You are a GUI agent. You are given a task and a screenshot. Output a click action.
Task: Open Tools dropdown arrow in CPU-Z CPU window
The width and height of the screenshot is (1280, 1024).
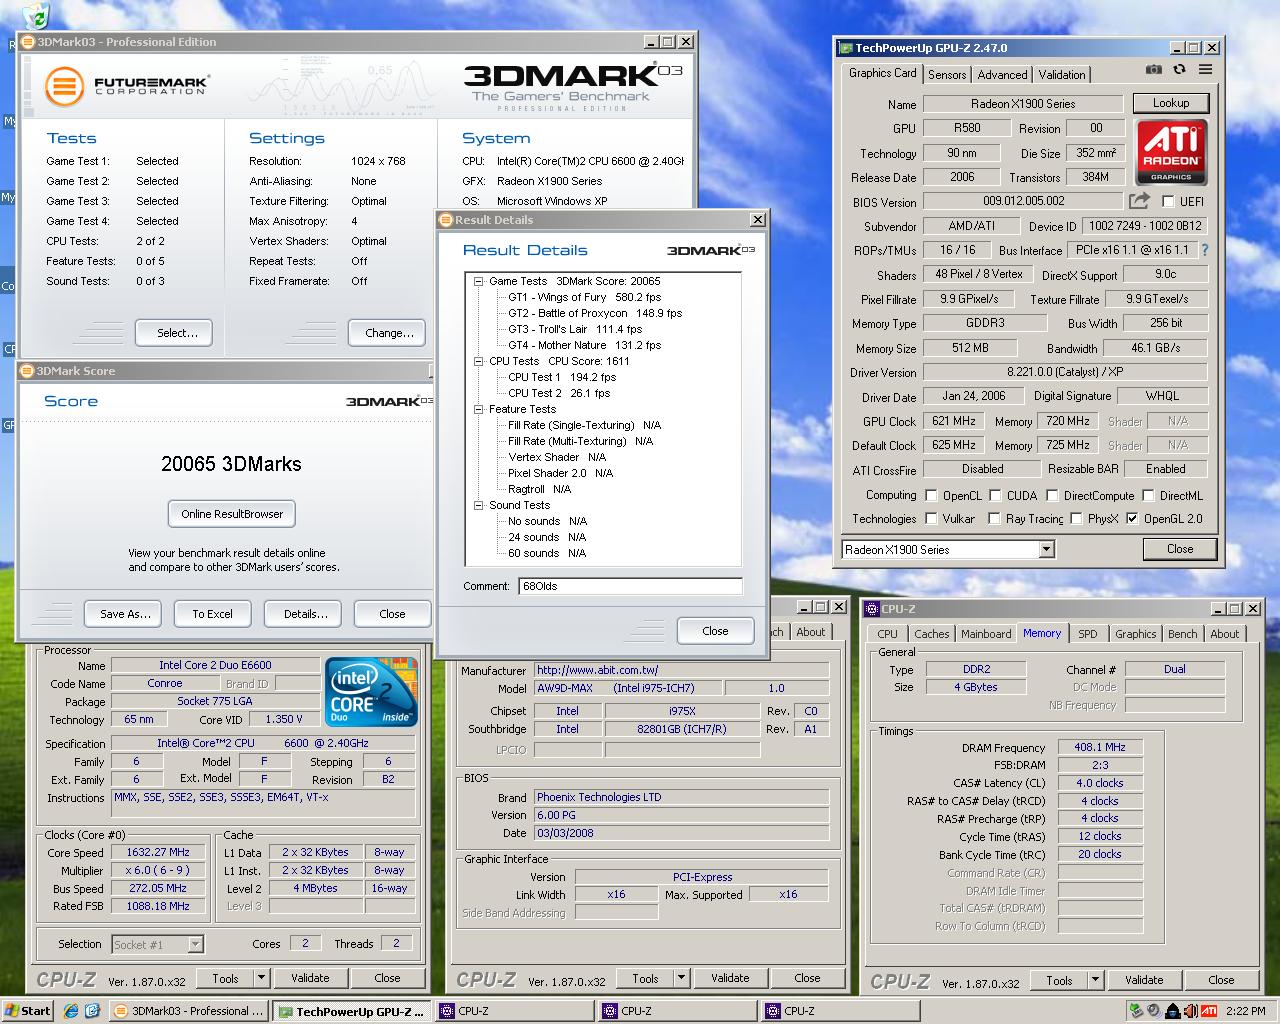pyautogui.click(x=261, y=978)
